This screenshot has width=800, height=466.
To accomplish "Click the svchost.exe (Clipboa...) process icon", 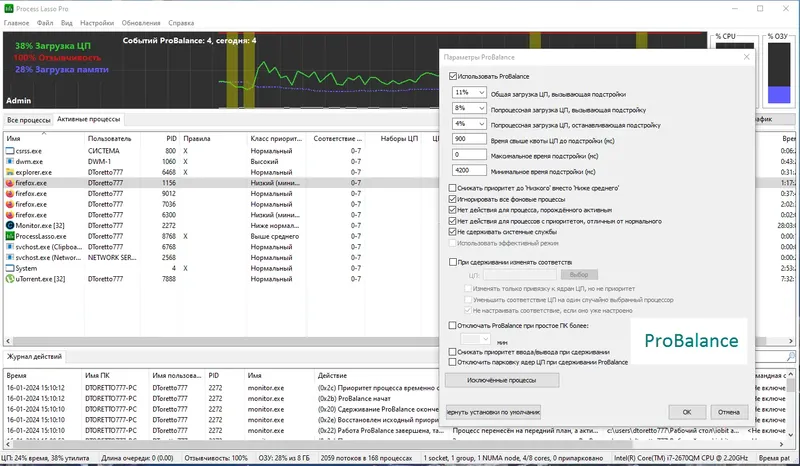I will (x=10, y=247).
